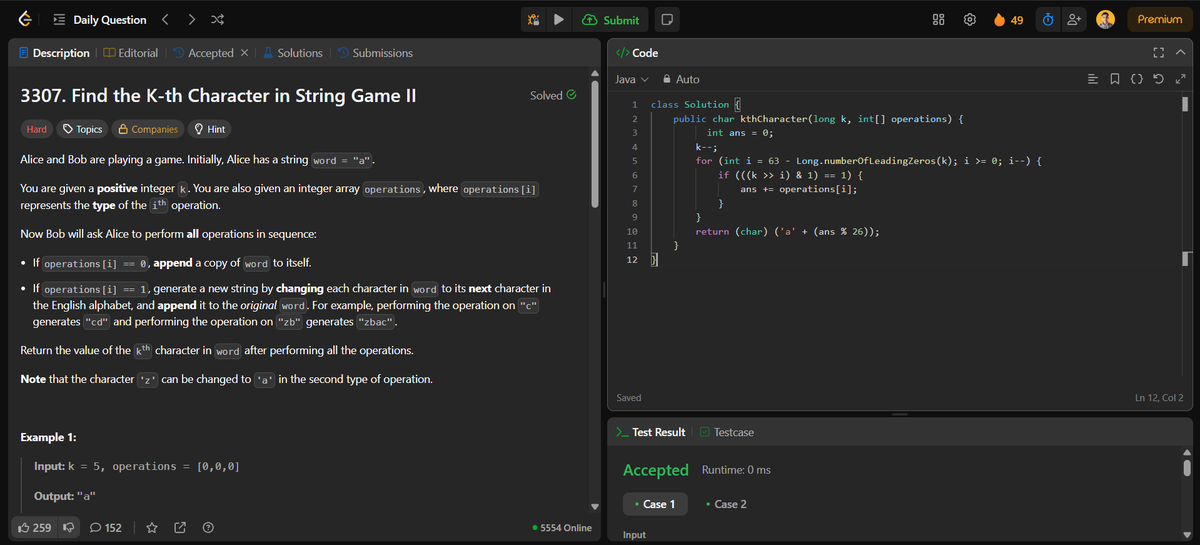The height and width of the screenshot is (545, 1200).
Task: Submit the solution
Action: 610,20
